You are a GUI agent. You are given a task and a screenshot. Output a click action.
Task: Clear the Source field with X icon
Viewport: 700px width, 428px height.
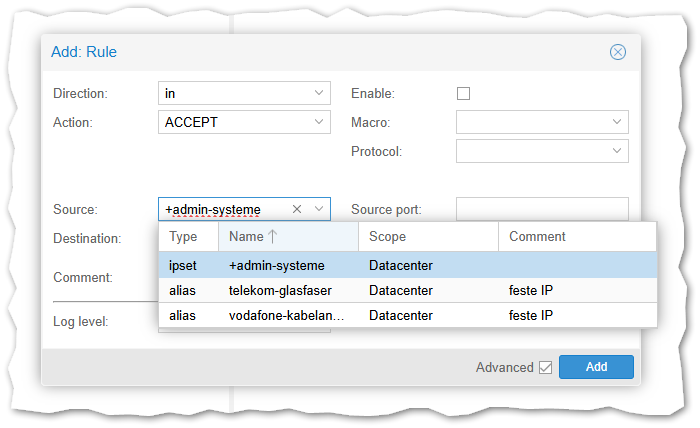click(297, 209)
